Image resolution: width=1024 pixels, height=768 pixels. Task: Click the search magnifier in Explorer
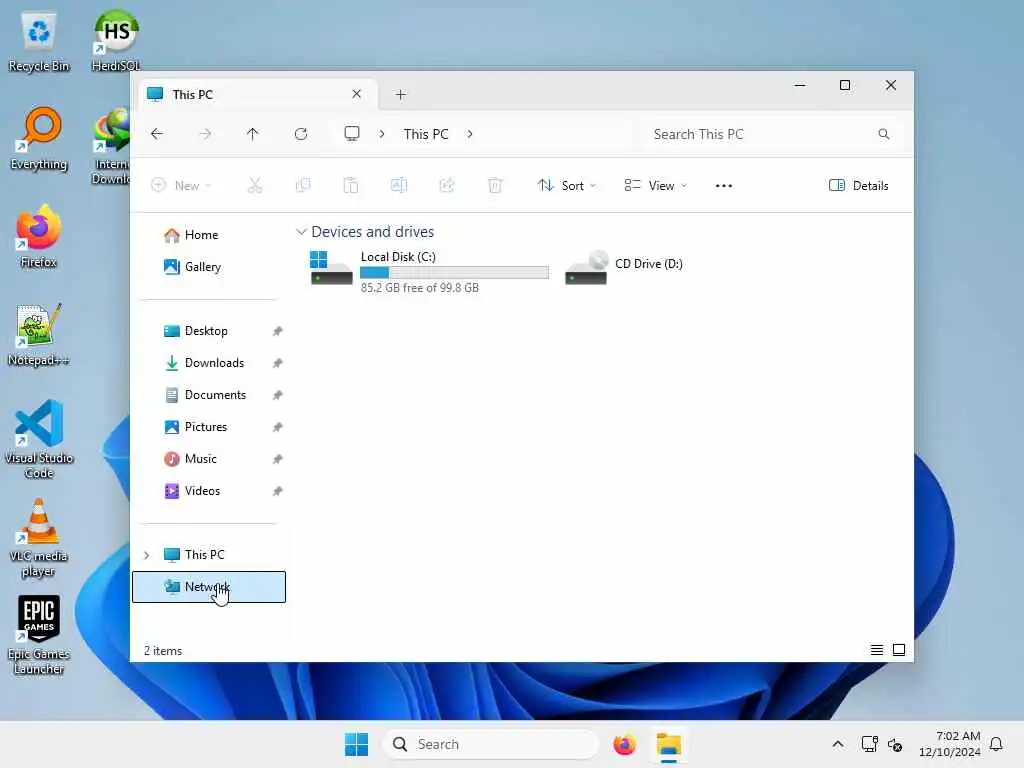tap(884, 134)
